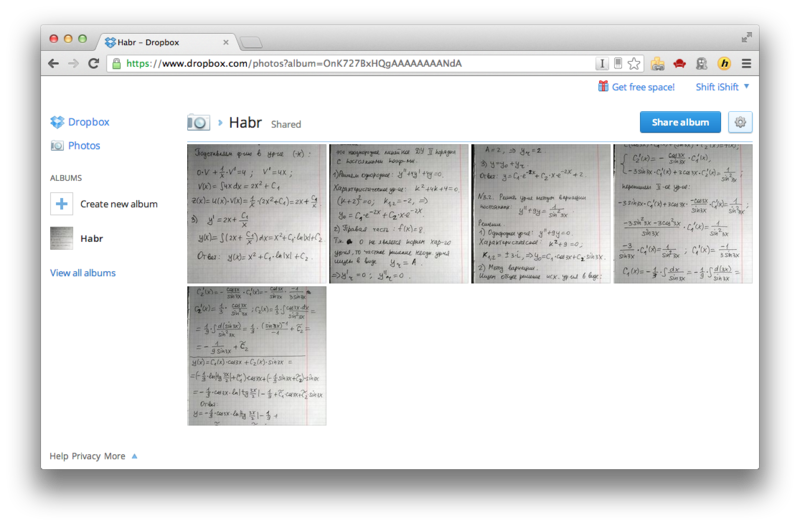
Task: Open a new browser tab
Action: pos(251,42)
